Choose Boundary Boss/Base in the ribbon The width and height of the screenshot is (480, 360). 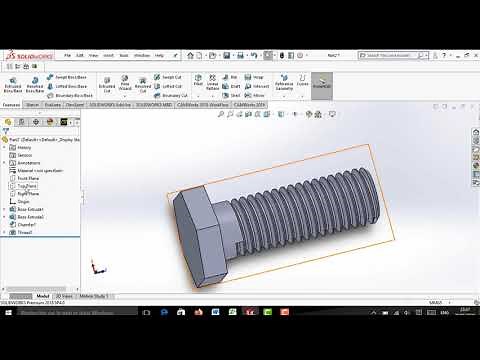pos(70,95)
